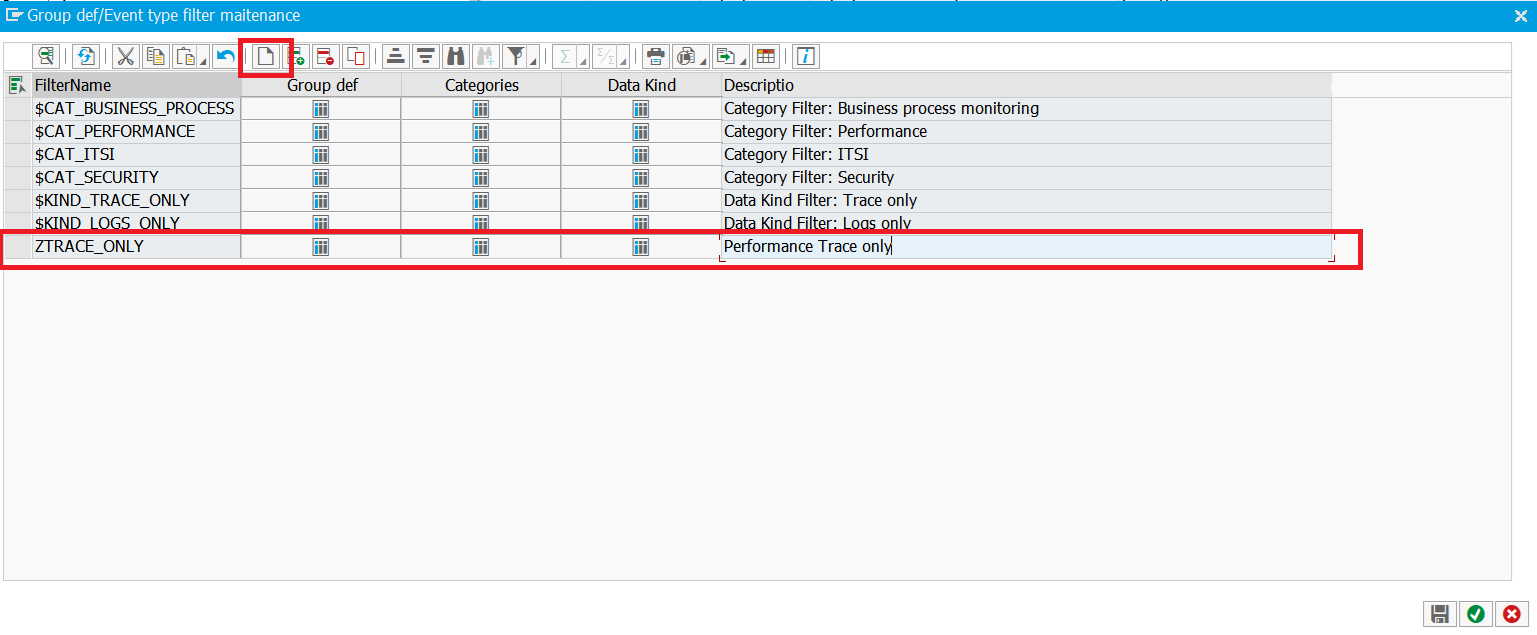Click the FilterName column header
Screen dimensions: 1537x635
point(136,85)
